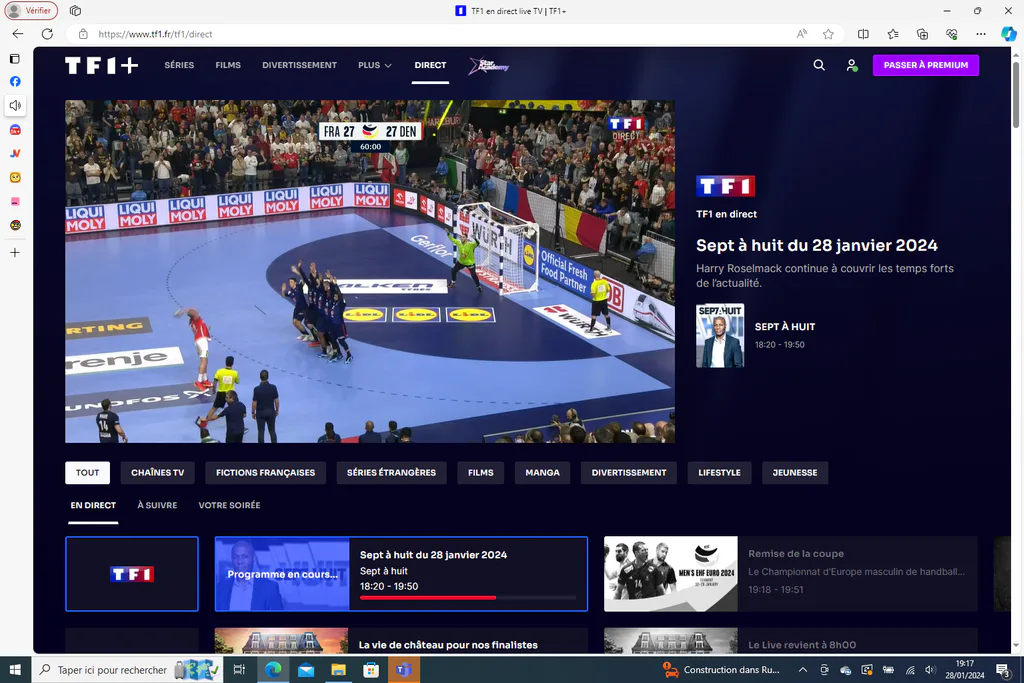
Task: View site information lock icon
Action: [x=83, y=34]
